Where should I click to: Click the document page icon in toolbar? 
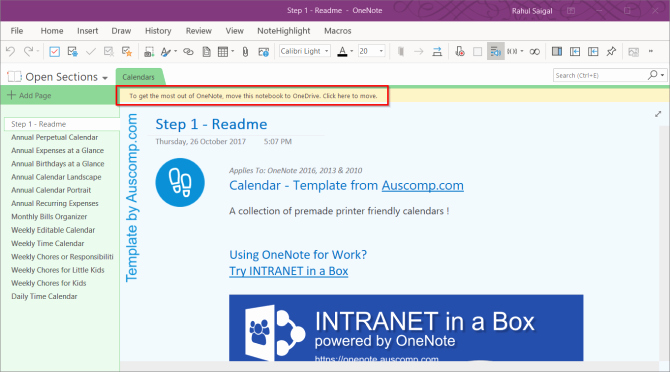206,52
